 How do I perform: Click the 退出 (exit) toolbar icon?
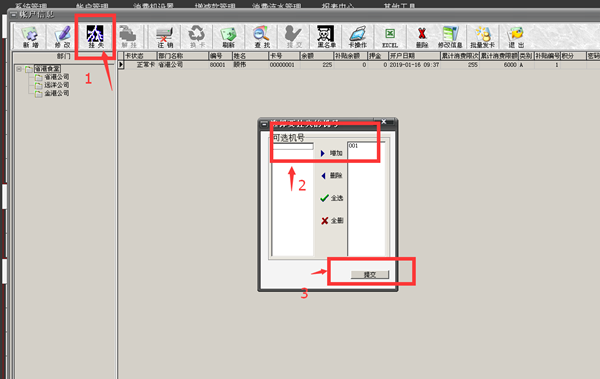pyautogui.click(x=516, y=37)
